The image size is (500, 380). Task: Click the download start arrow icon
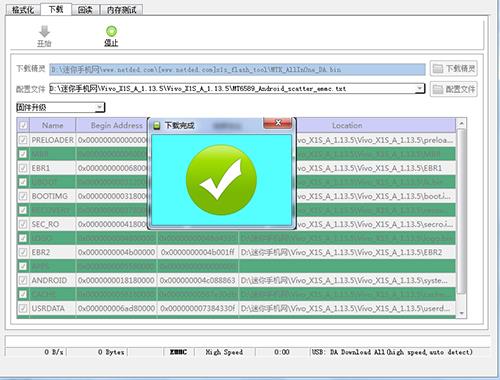44,32
